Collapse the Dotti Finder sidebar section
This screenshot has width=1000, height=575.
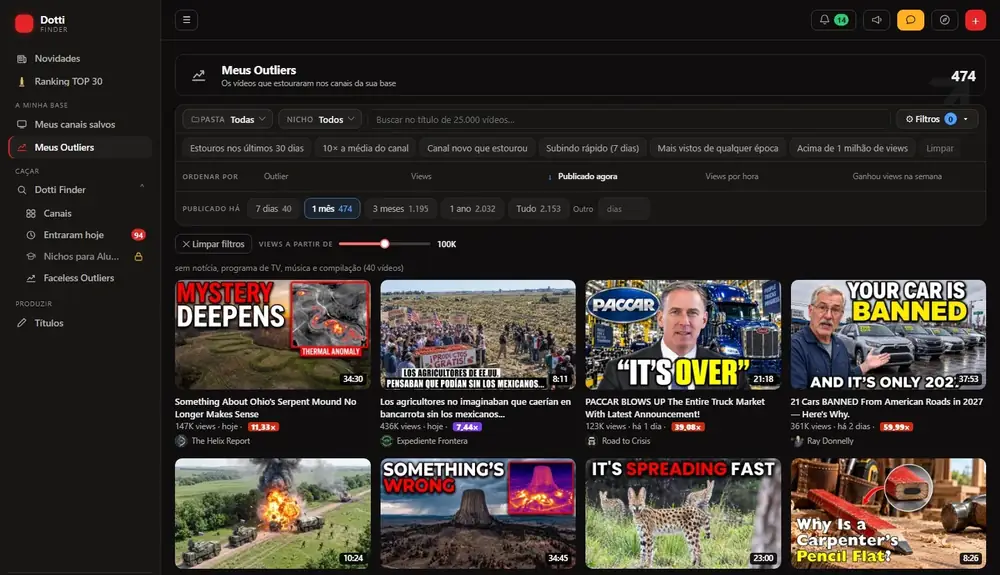click(142, 186)
